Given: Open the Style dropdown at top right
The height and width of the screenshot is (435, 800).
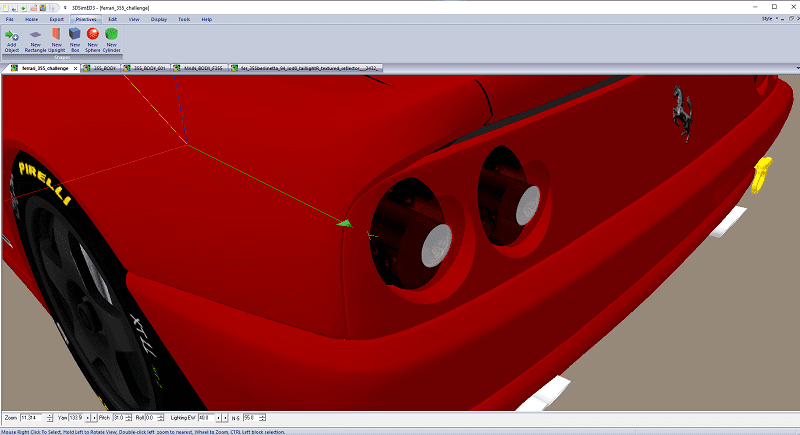Looking at the screenshot, I should [769, 19].
